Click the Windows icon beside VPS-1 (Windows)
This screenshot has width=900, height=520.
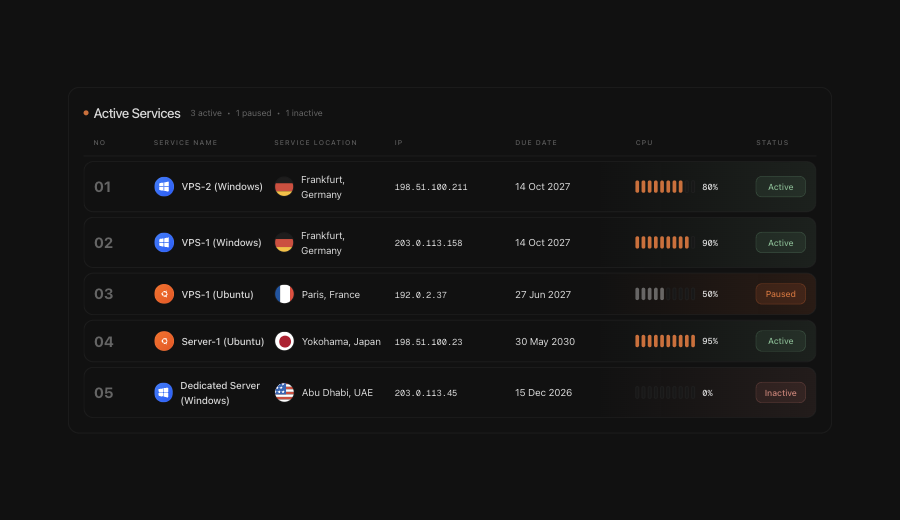(164, 242)
